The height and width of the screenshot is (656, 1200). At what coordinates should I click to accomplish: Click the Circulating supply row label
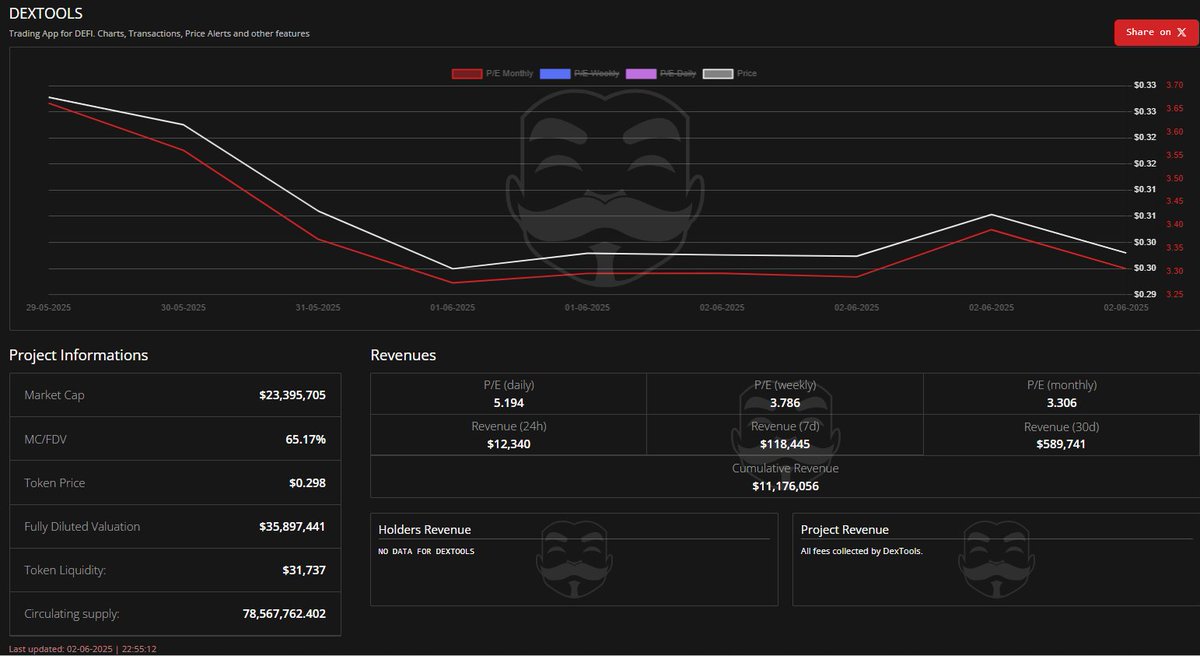[72, 614]
